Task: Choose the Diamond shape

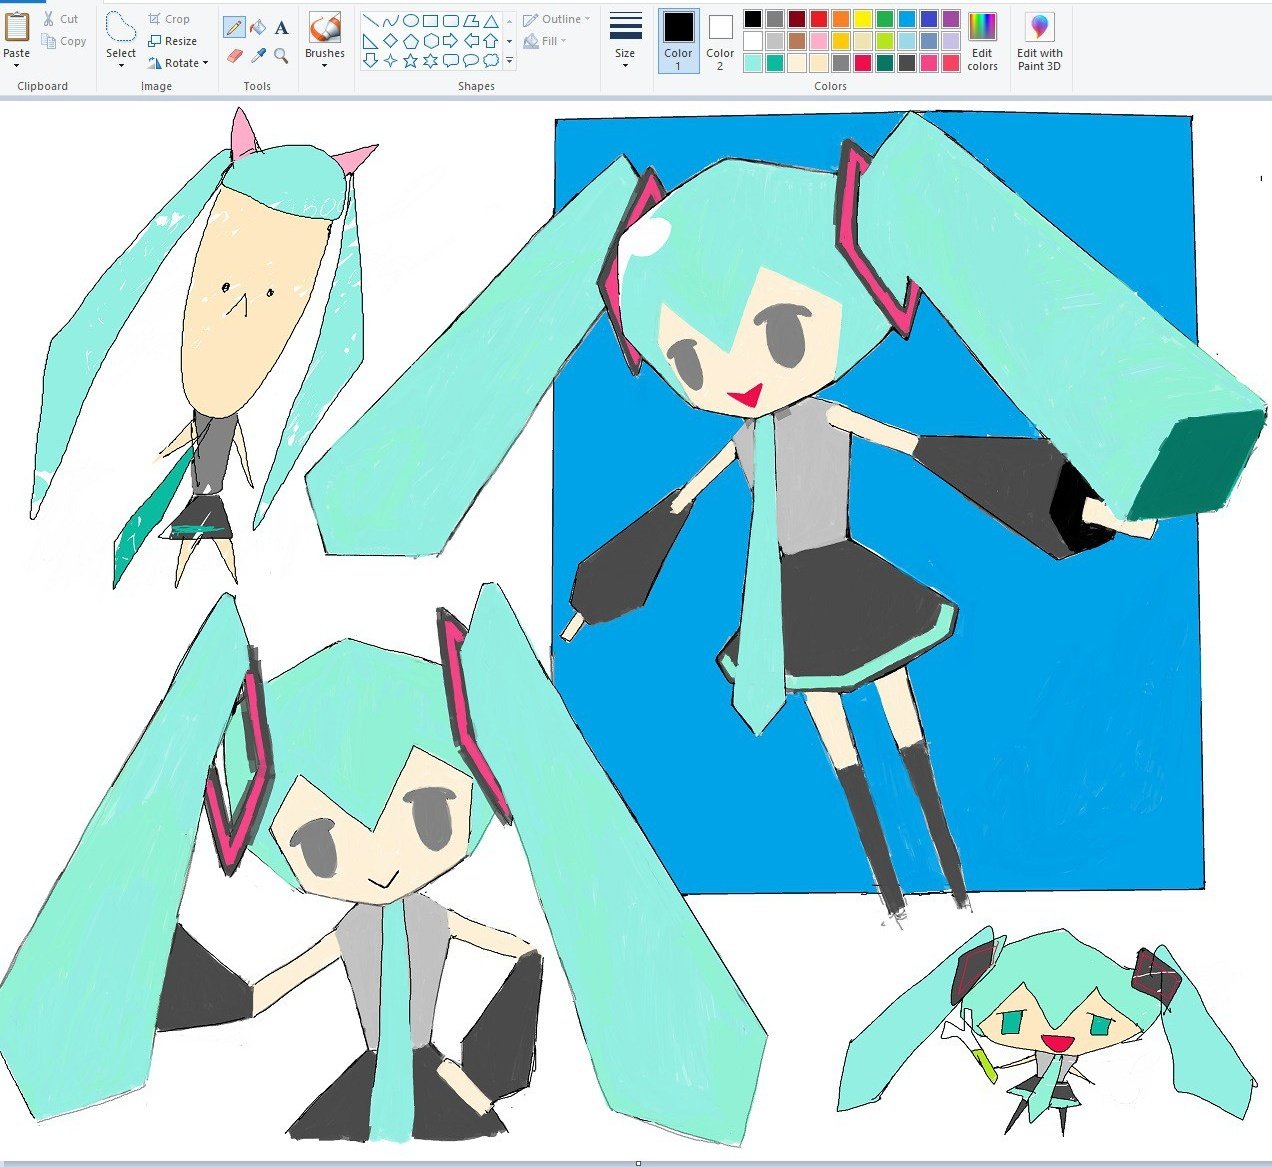Action: pyautogui.click(x=390, y=40)
